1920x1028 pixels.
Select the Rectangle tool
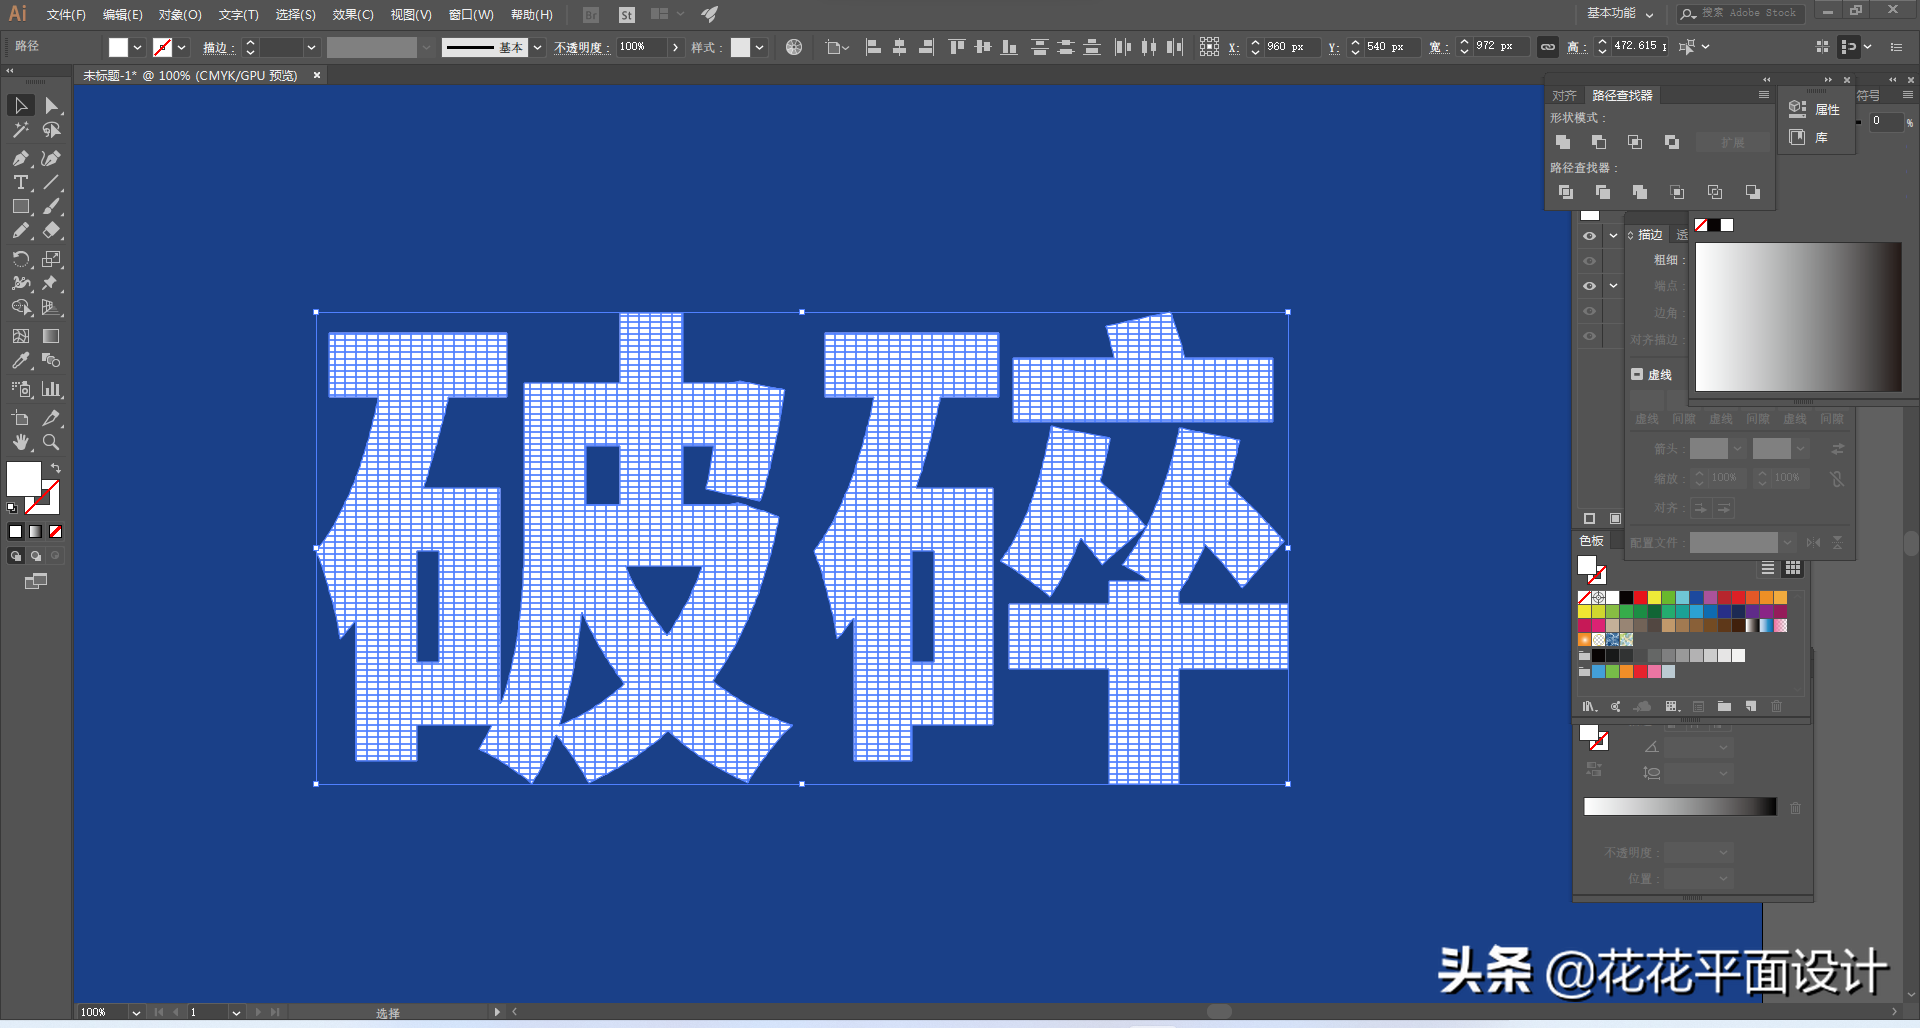(x=21, y=207)
